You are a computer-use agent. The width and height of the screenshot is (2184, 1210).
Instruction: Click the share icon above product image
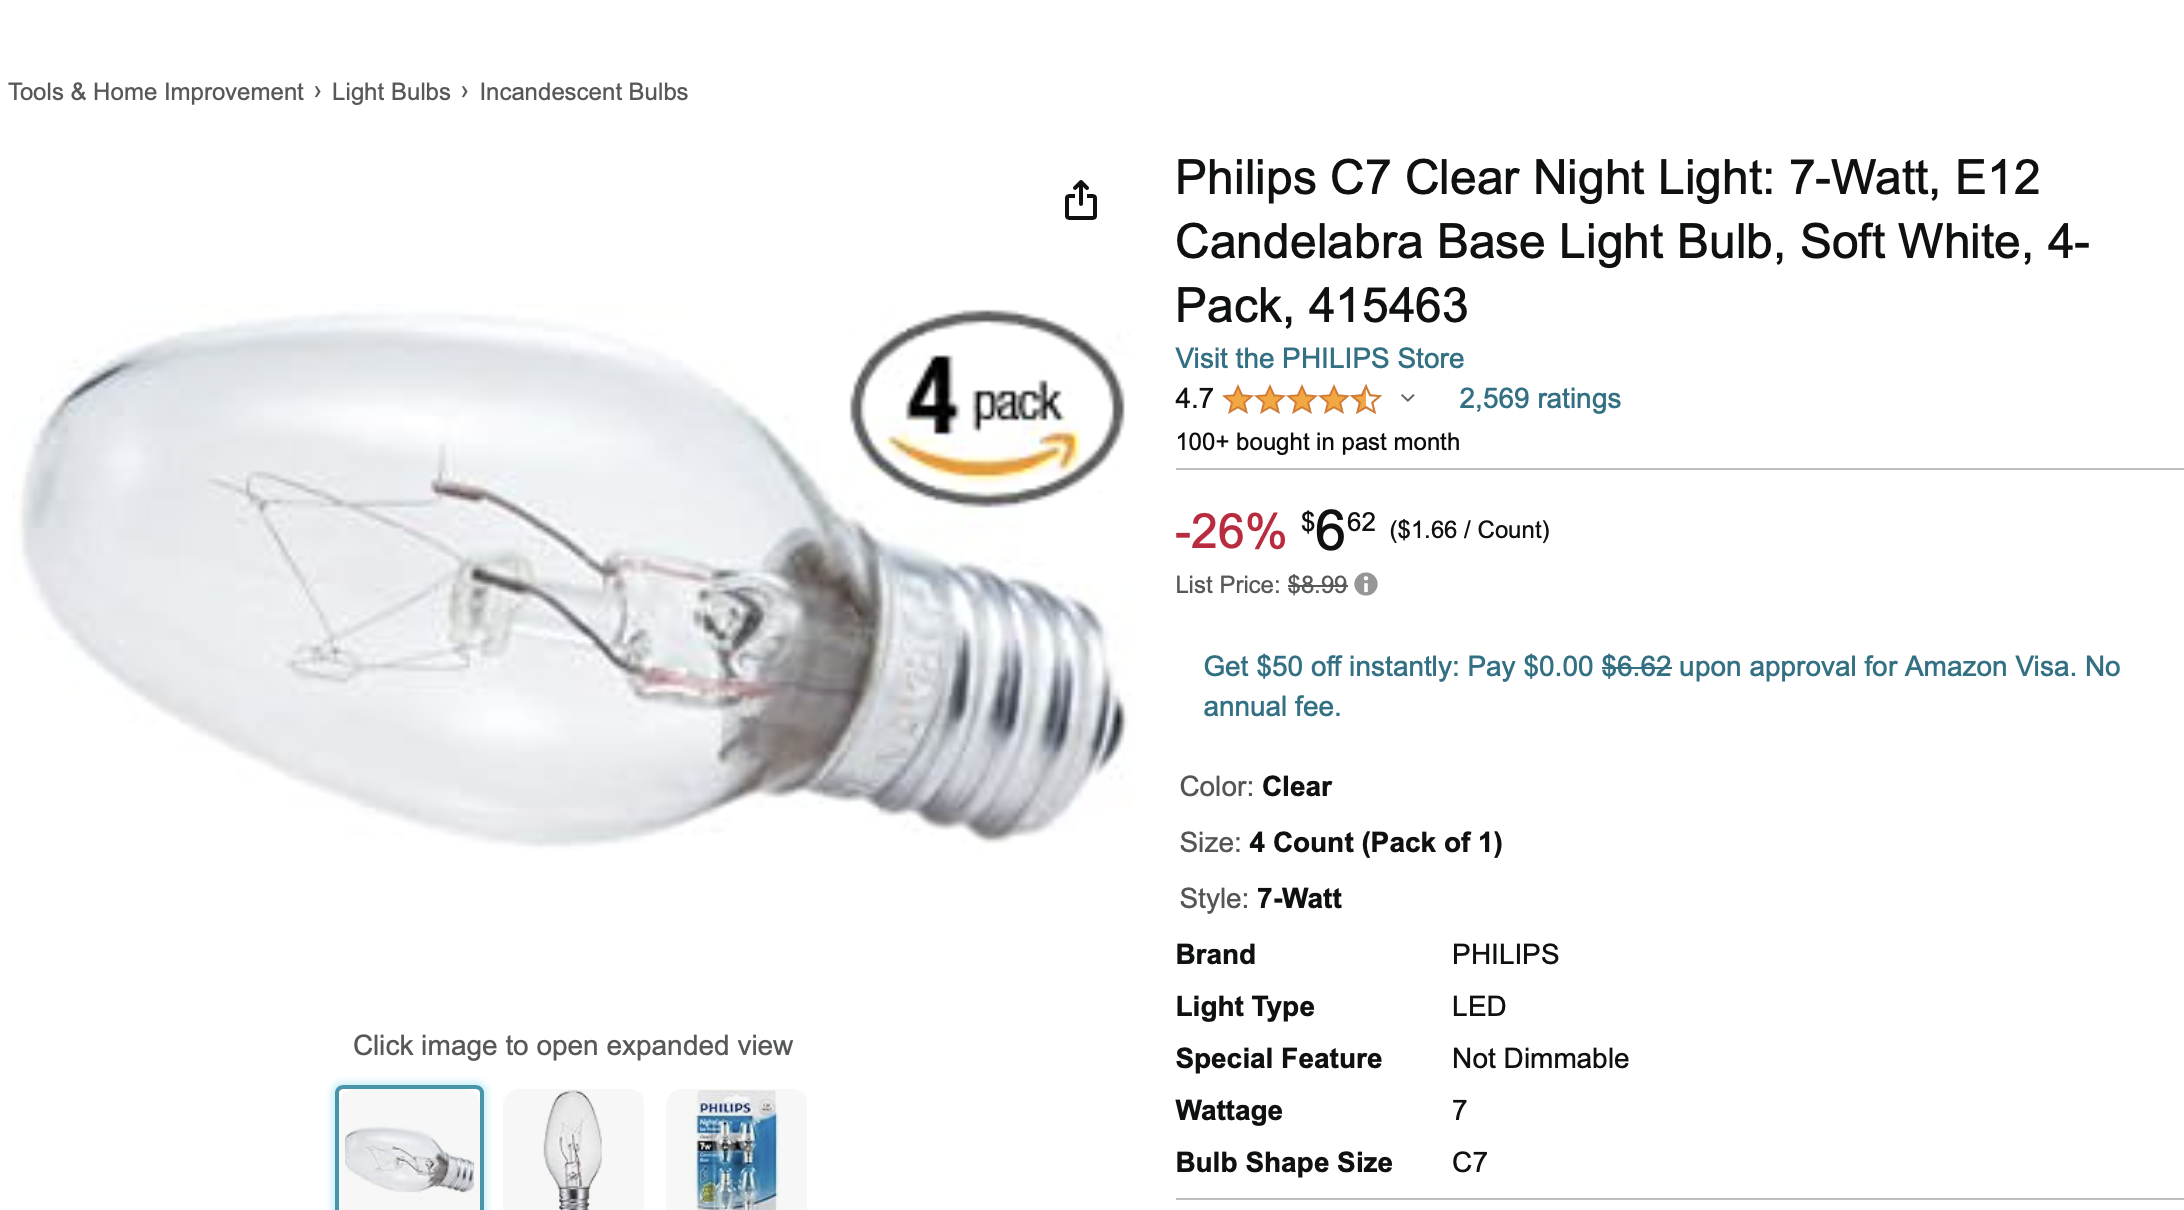(1080, 200)
